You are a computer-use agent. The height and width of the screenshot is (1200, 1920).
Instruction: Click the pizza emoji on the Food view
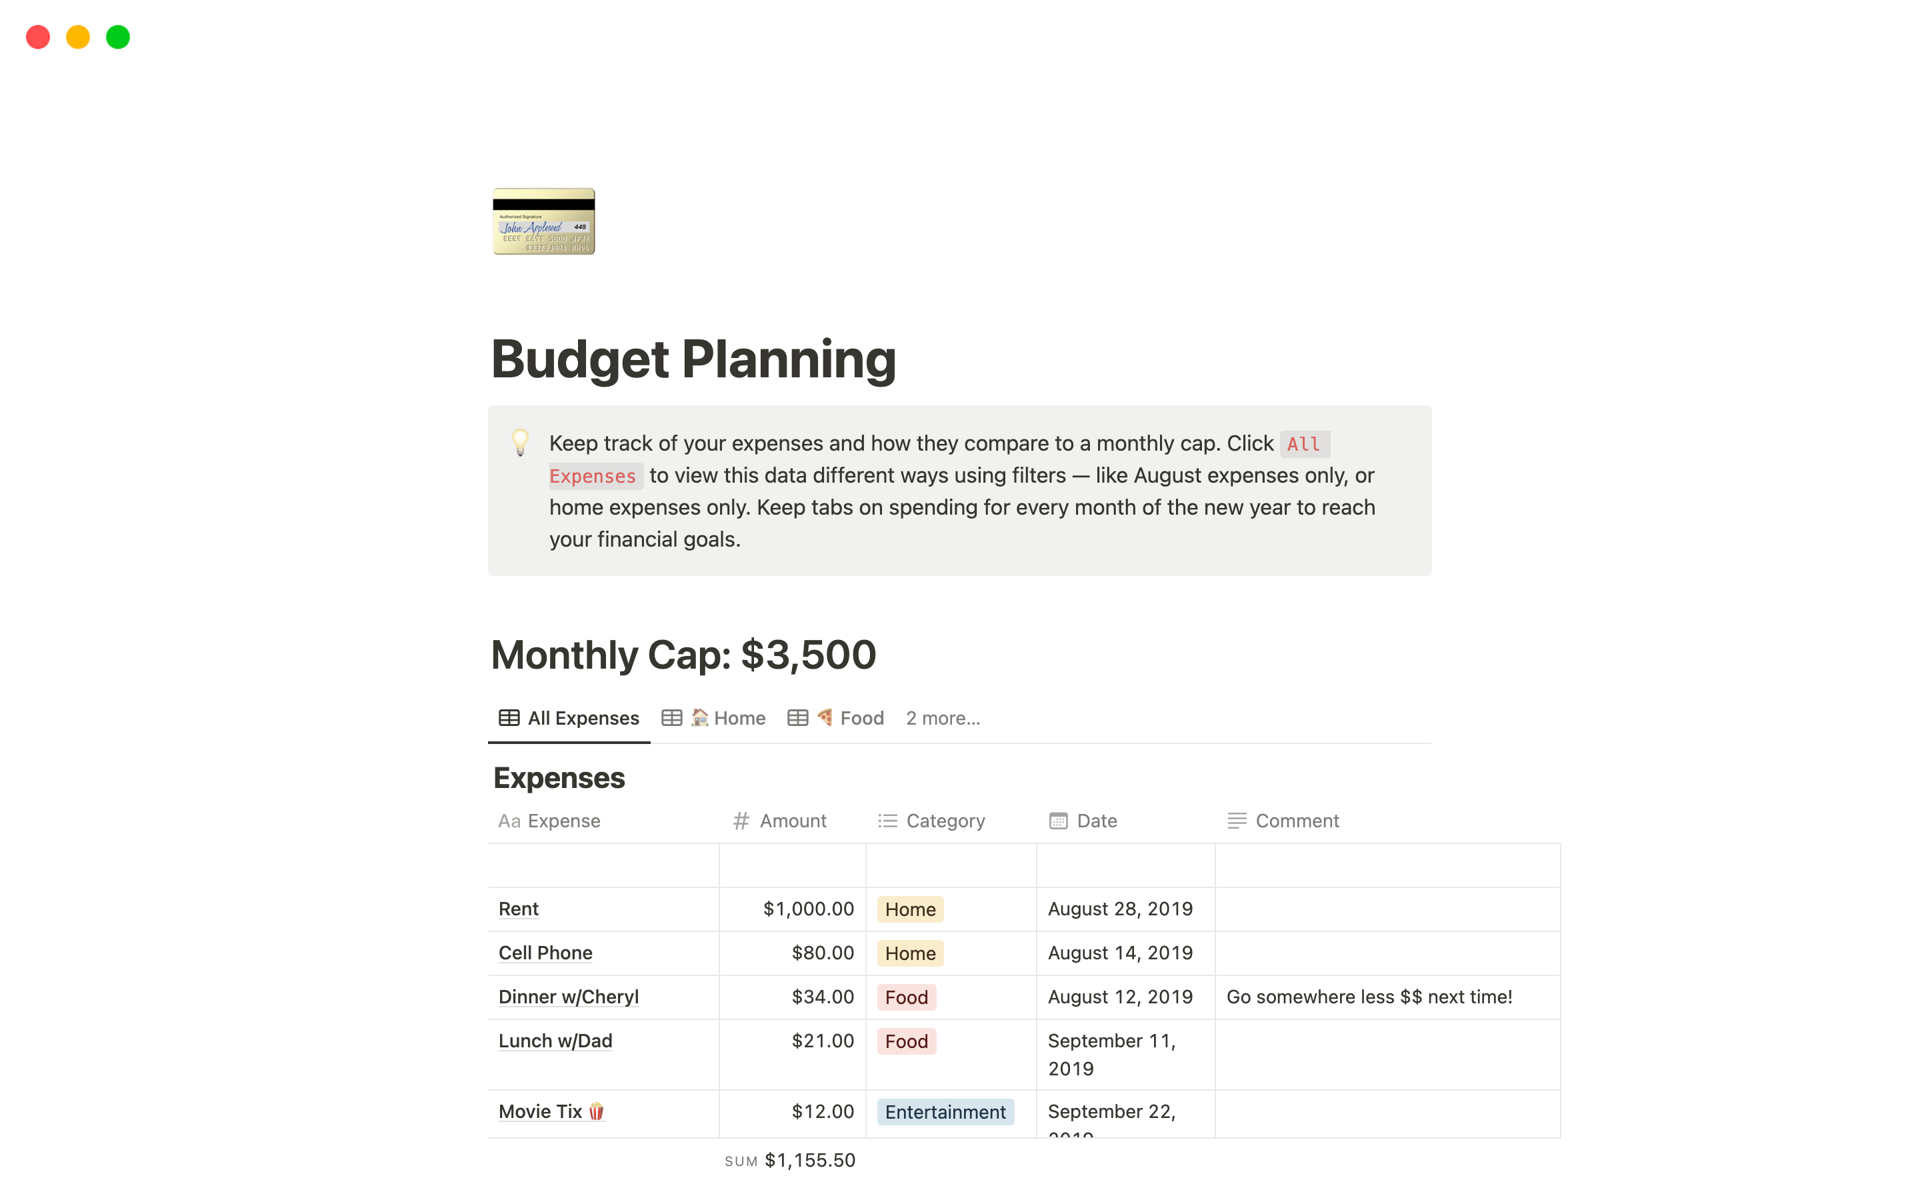(x=825, y=717)
